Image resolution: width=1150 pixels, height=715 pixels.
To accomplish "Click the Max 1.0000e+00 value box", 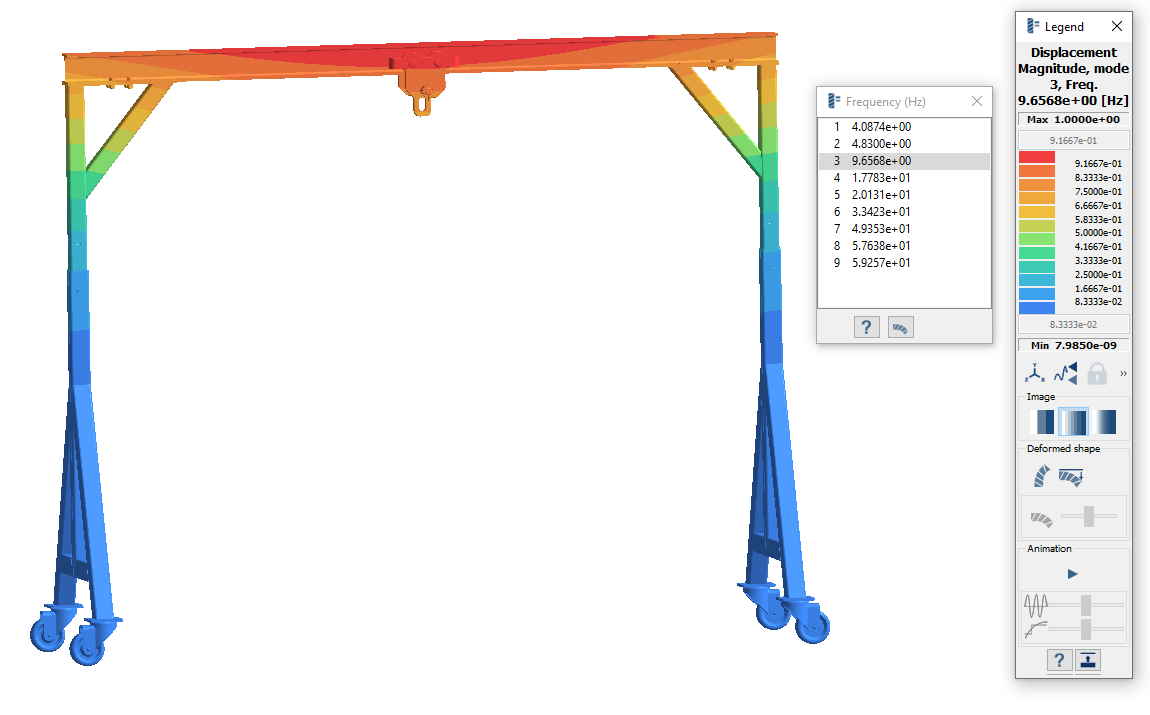I will coord(1074,120).
